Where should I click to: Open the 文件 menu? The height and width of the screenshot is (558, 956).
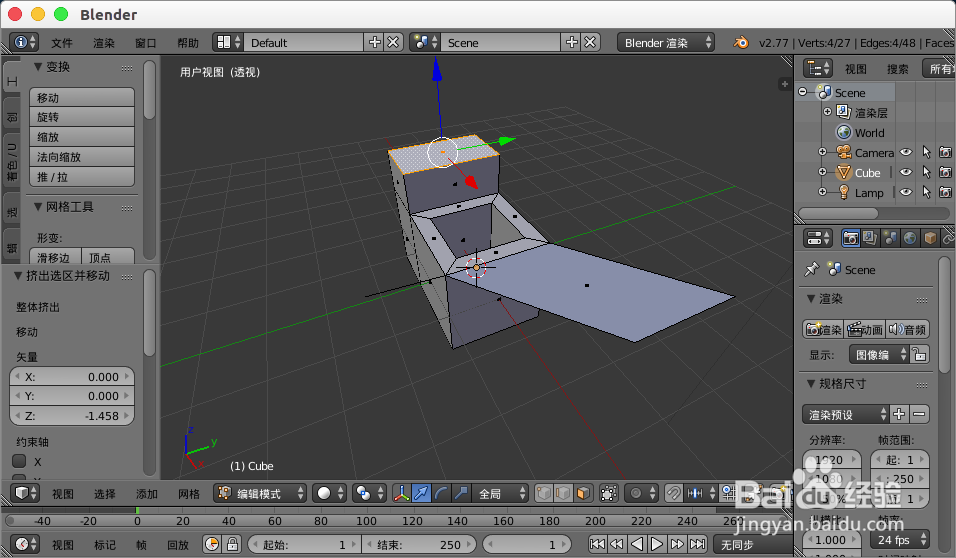click(x=62, y=43)
